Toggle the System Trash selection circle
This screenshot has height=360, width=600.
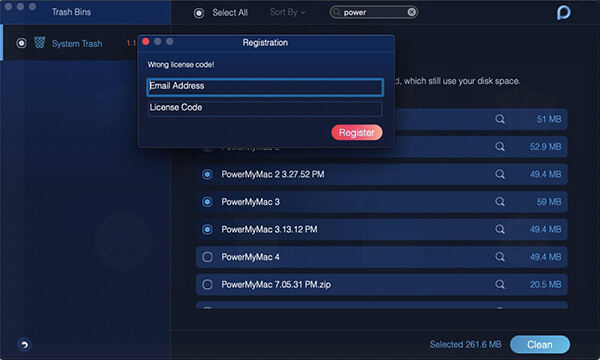point(21,43)
